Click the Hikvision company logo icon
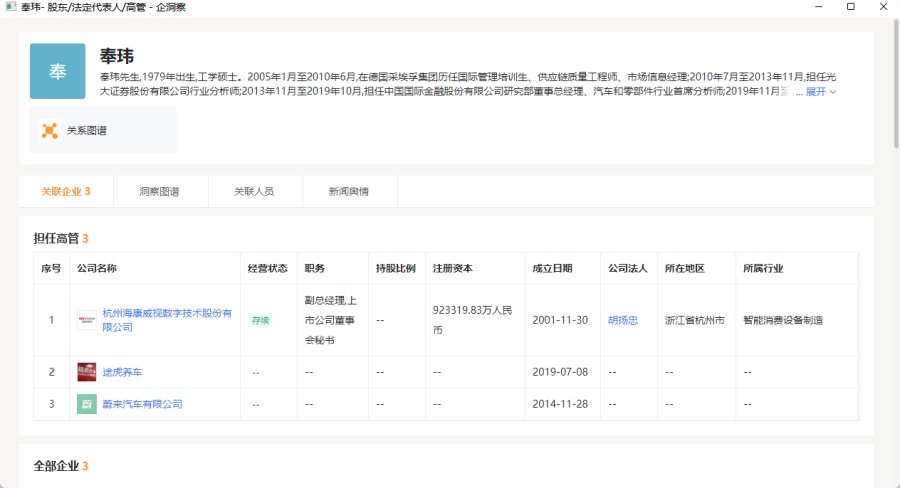This screenshot has height=488, width=900. (87, 320)
